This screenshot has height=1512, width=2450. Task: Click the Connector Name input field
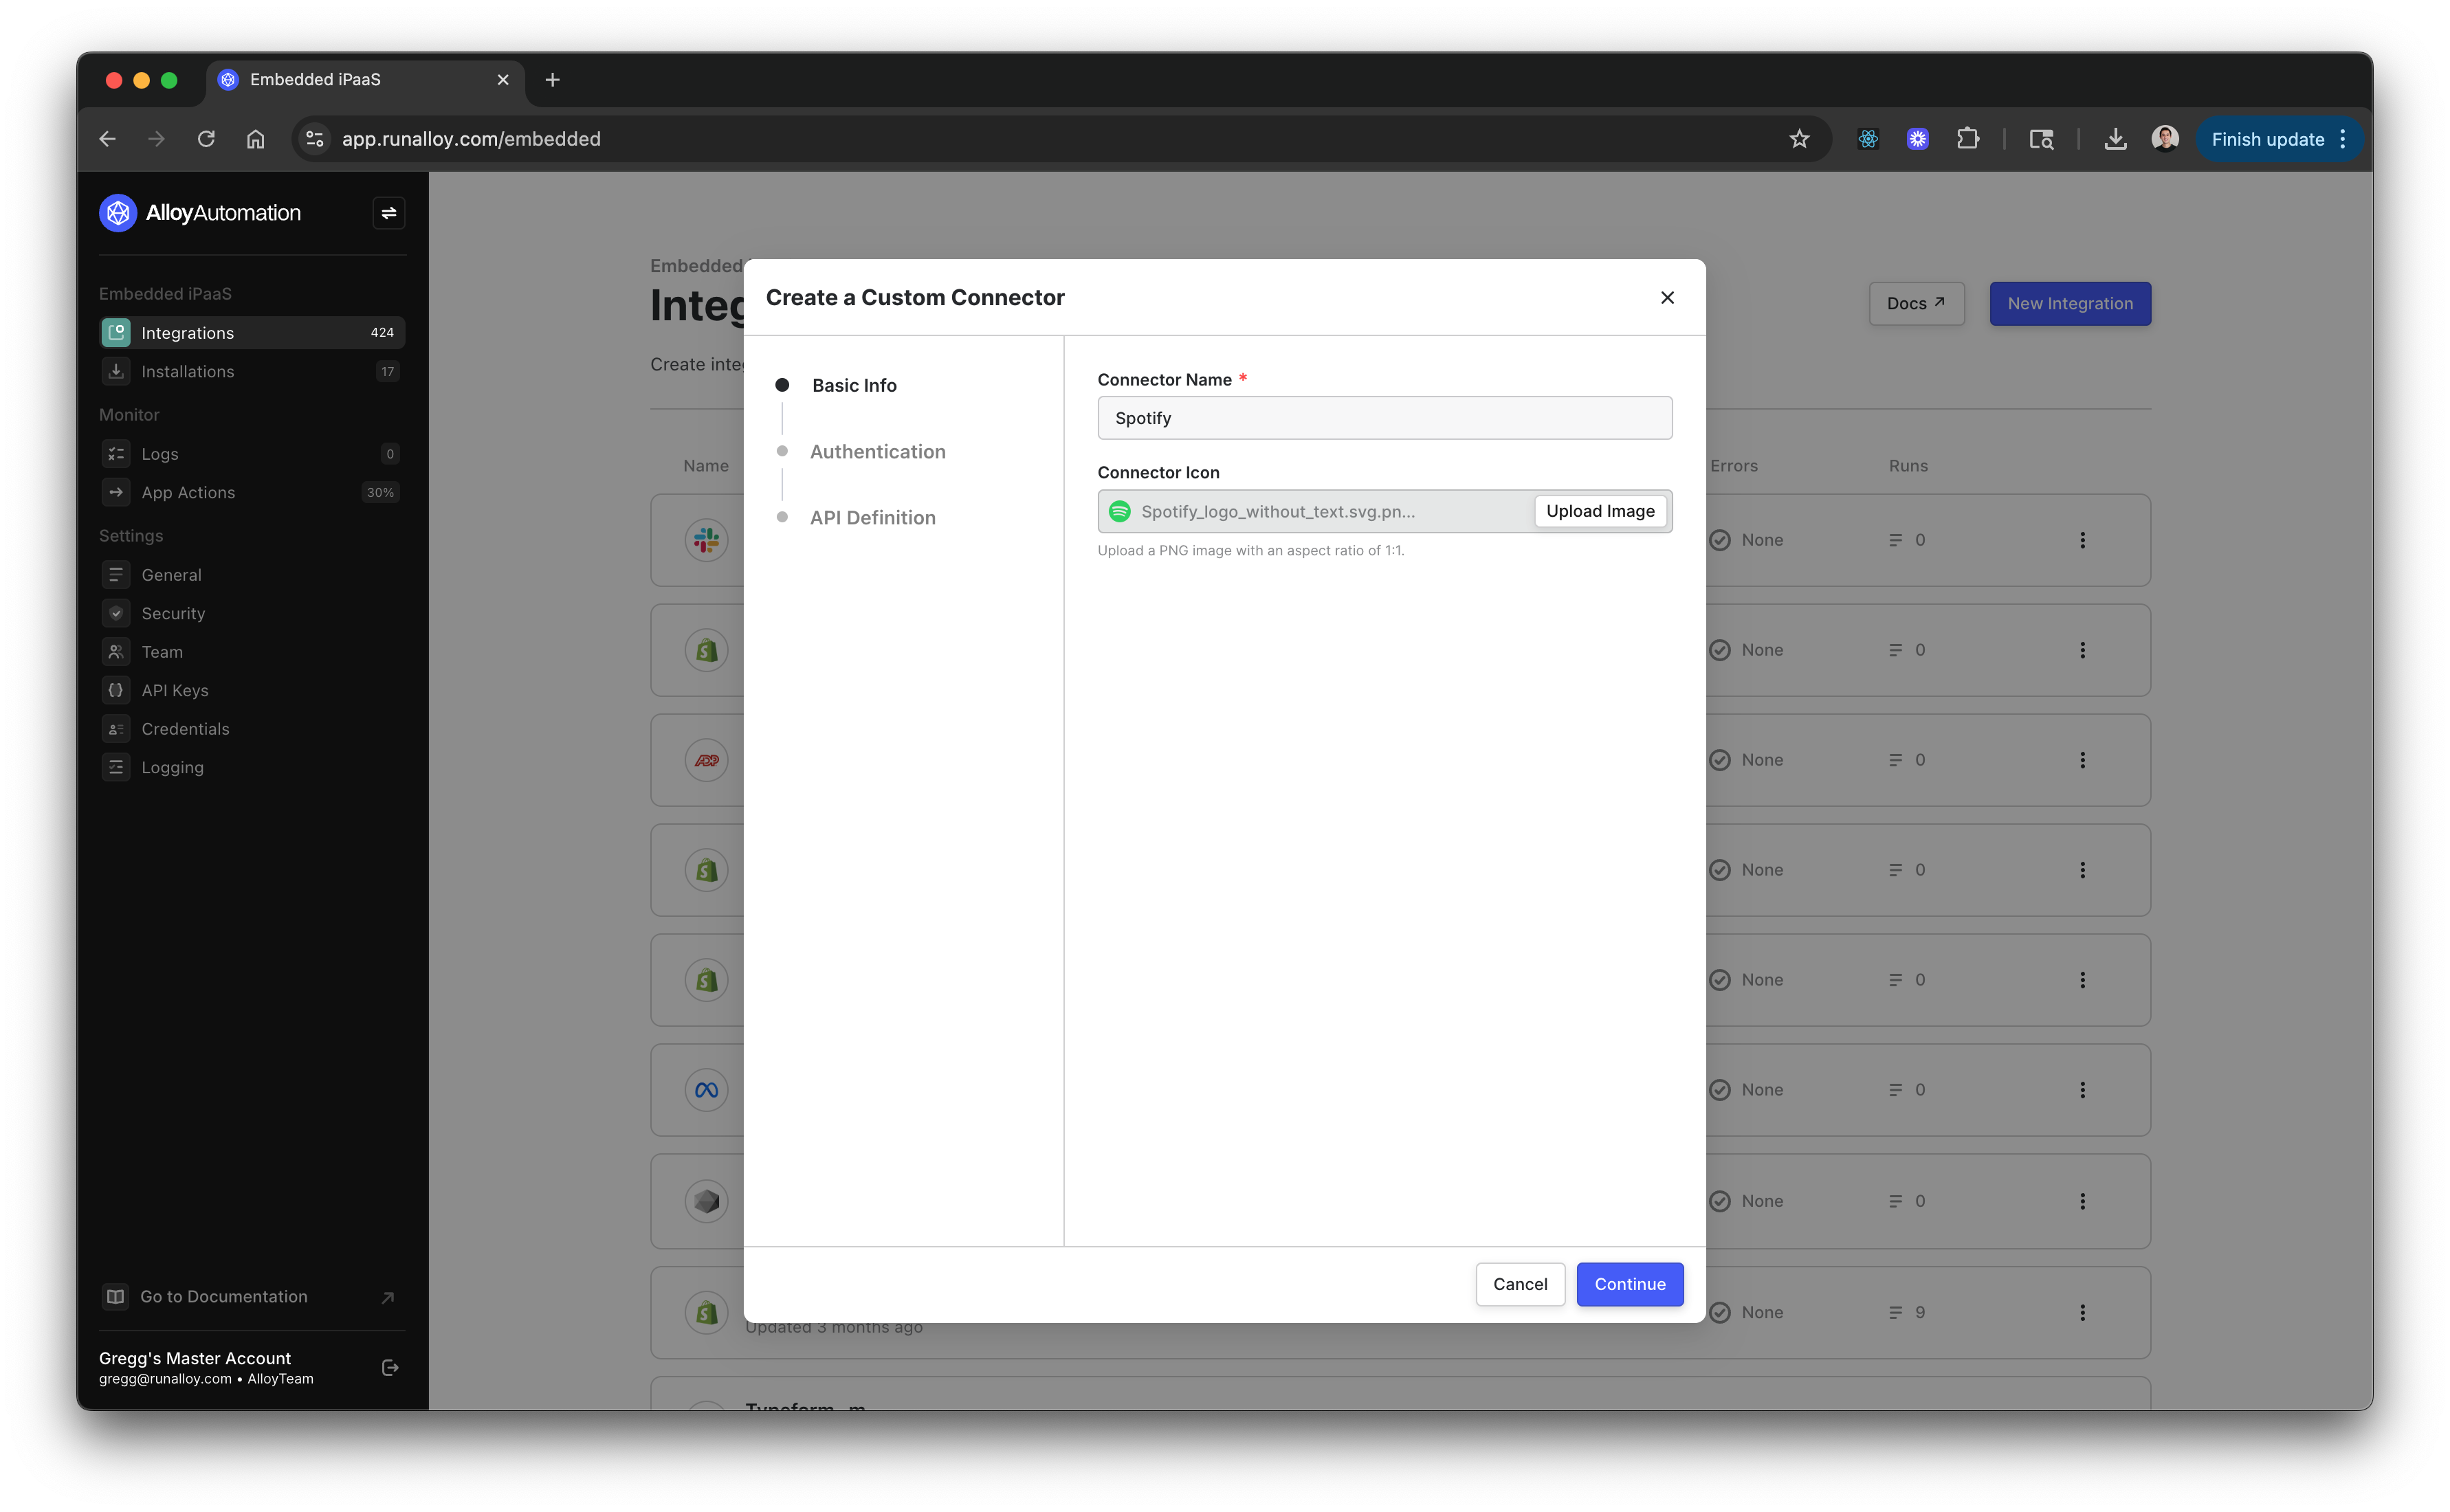point(1384,418)
